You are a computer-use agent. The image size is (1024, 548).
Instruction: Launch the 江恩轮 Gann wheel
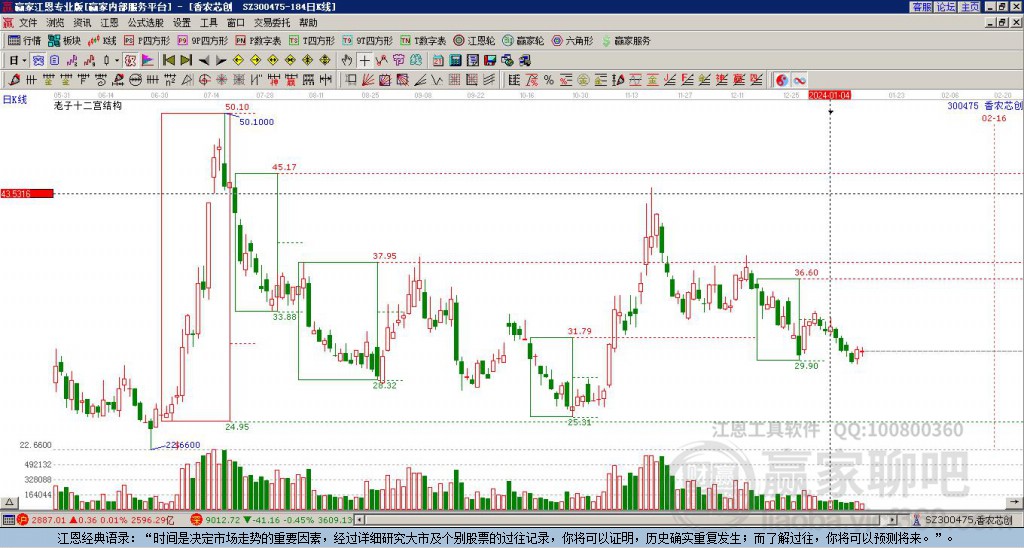coord(475,40)
